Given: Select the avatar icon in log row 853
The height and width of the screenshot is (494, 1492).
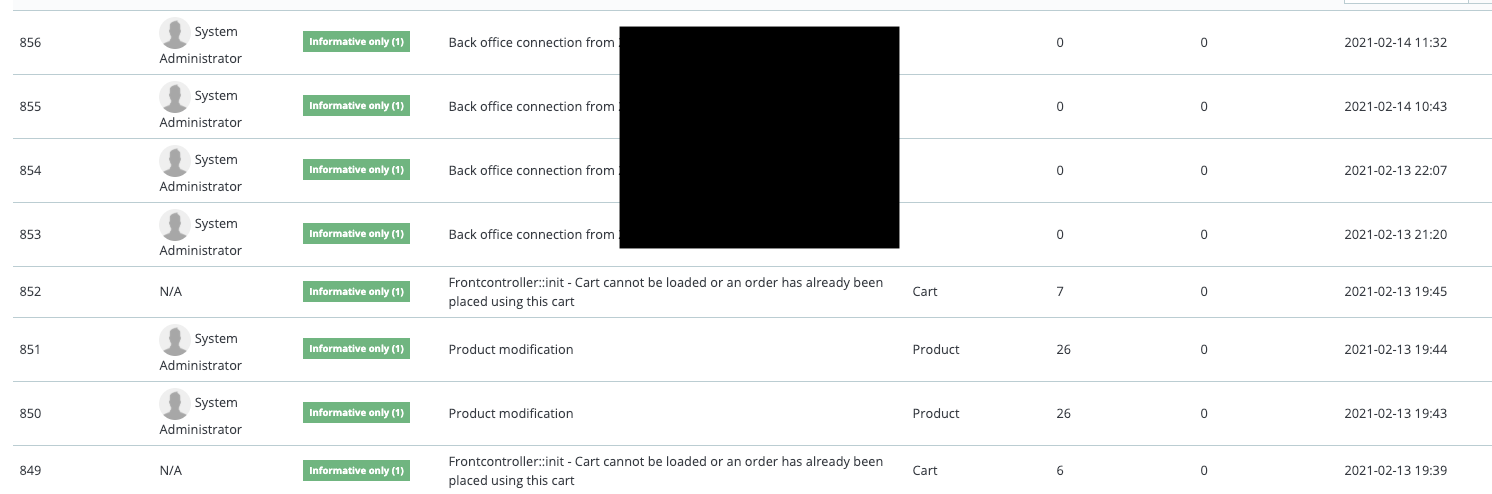Looking at the screenshot, I should pyautogui.click(x=175, y=225).
